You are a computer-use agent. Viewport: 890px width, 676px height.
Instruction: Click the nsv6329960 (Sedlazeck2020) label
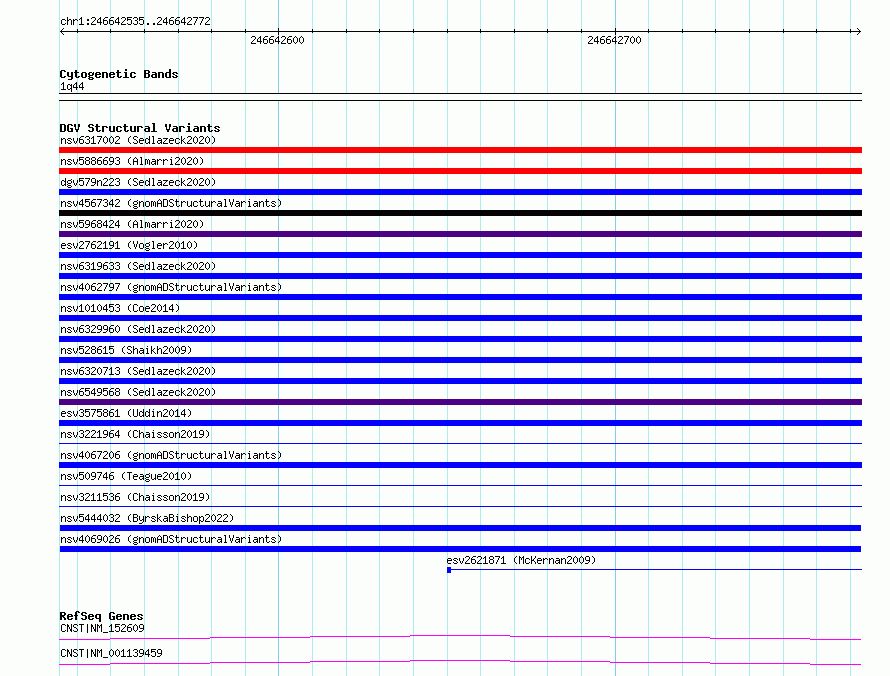tap(138, 329)
